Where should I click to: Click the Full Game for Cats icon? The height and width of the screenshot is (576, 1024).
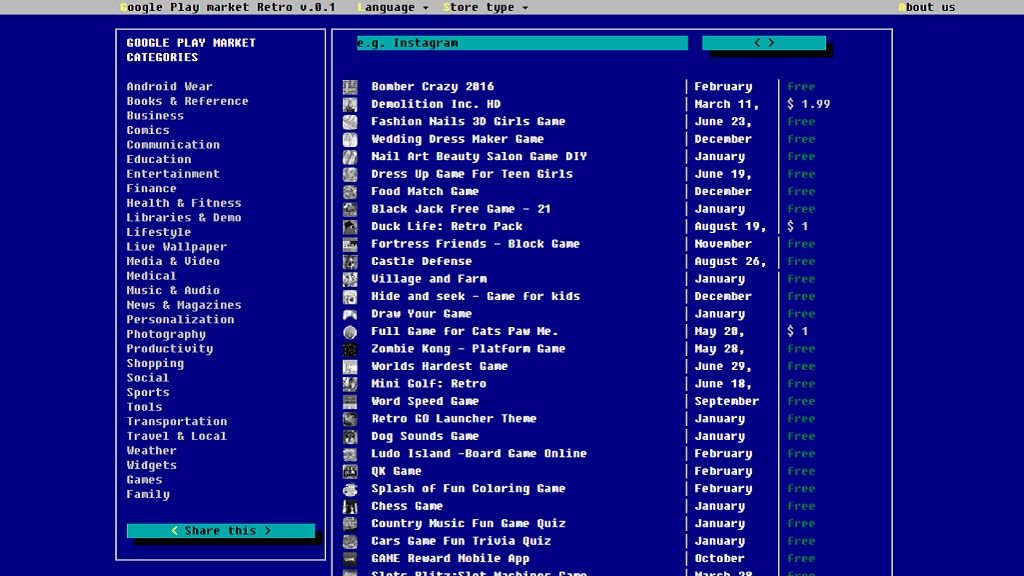pyautogui.click(x=350, y=332)
